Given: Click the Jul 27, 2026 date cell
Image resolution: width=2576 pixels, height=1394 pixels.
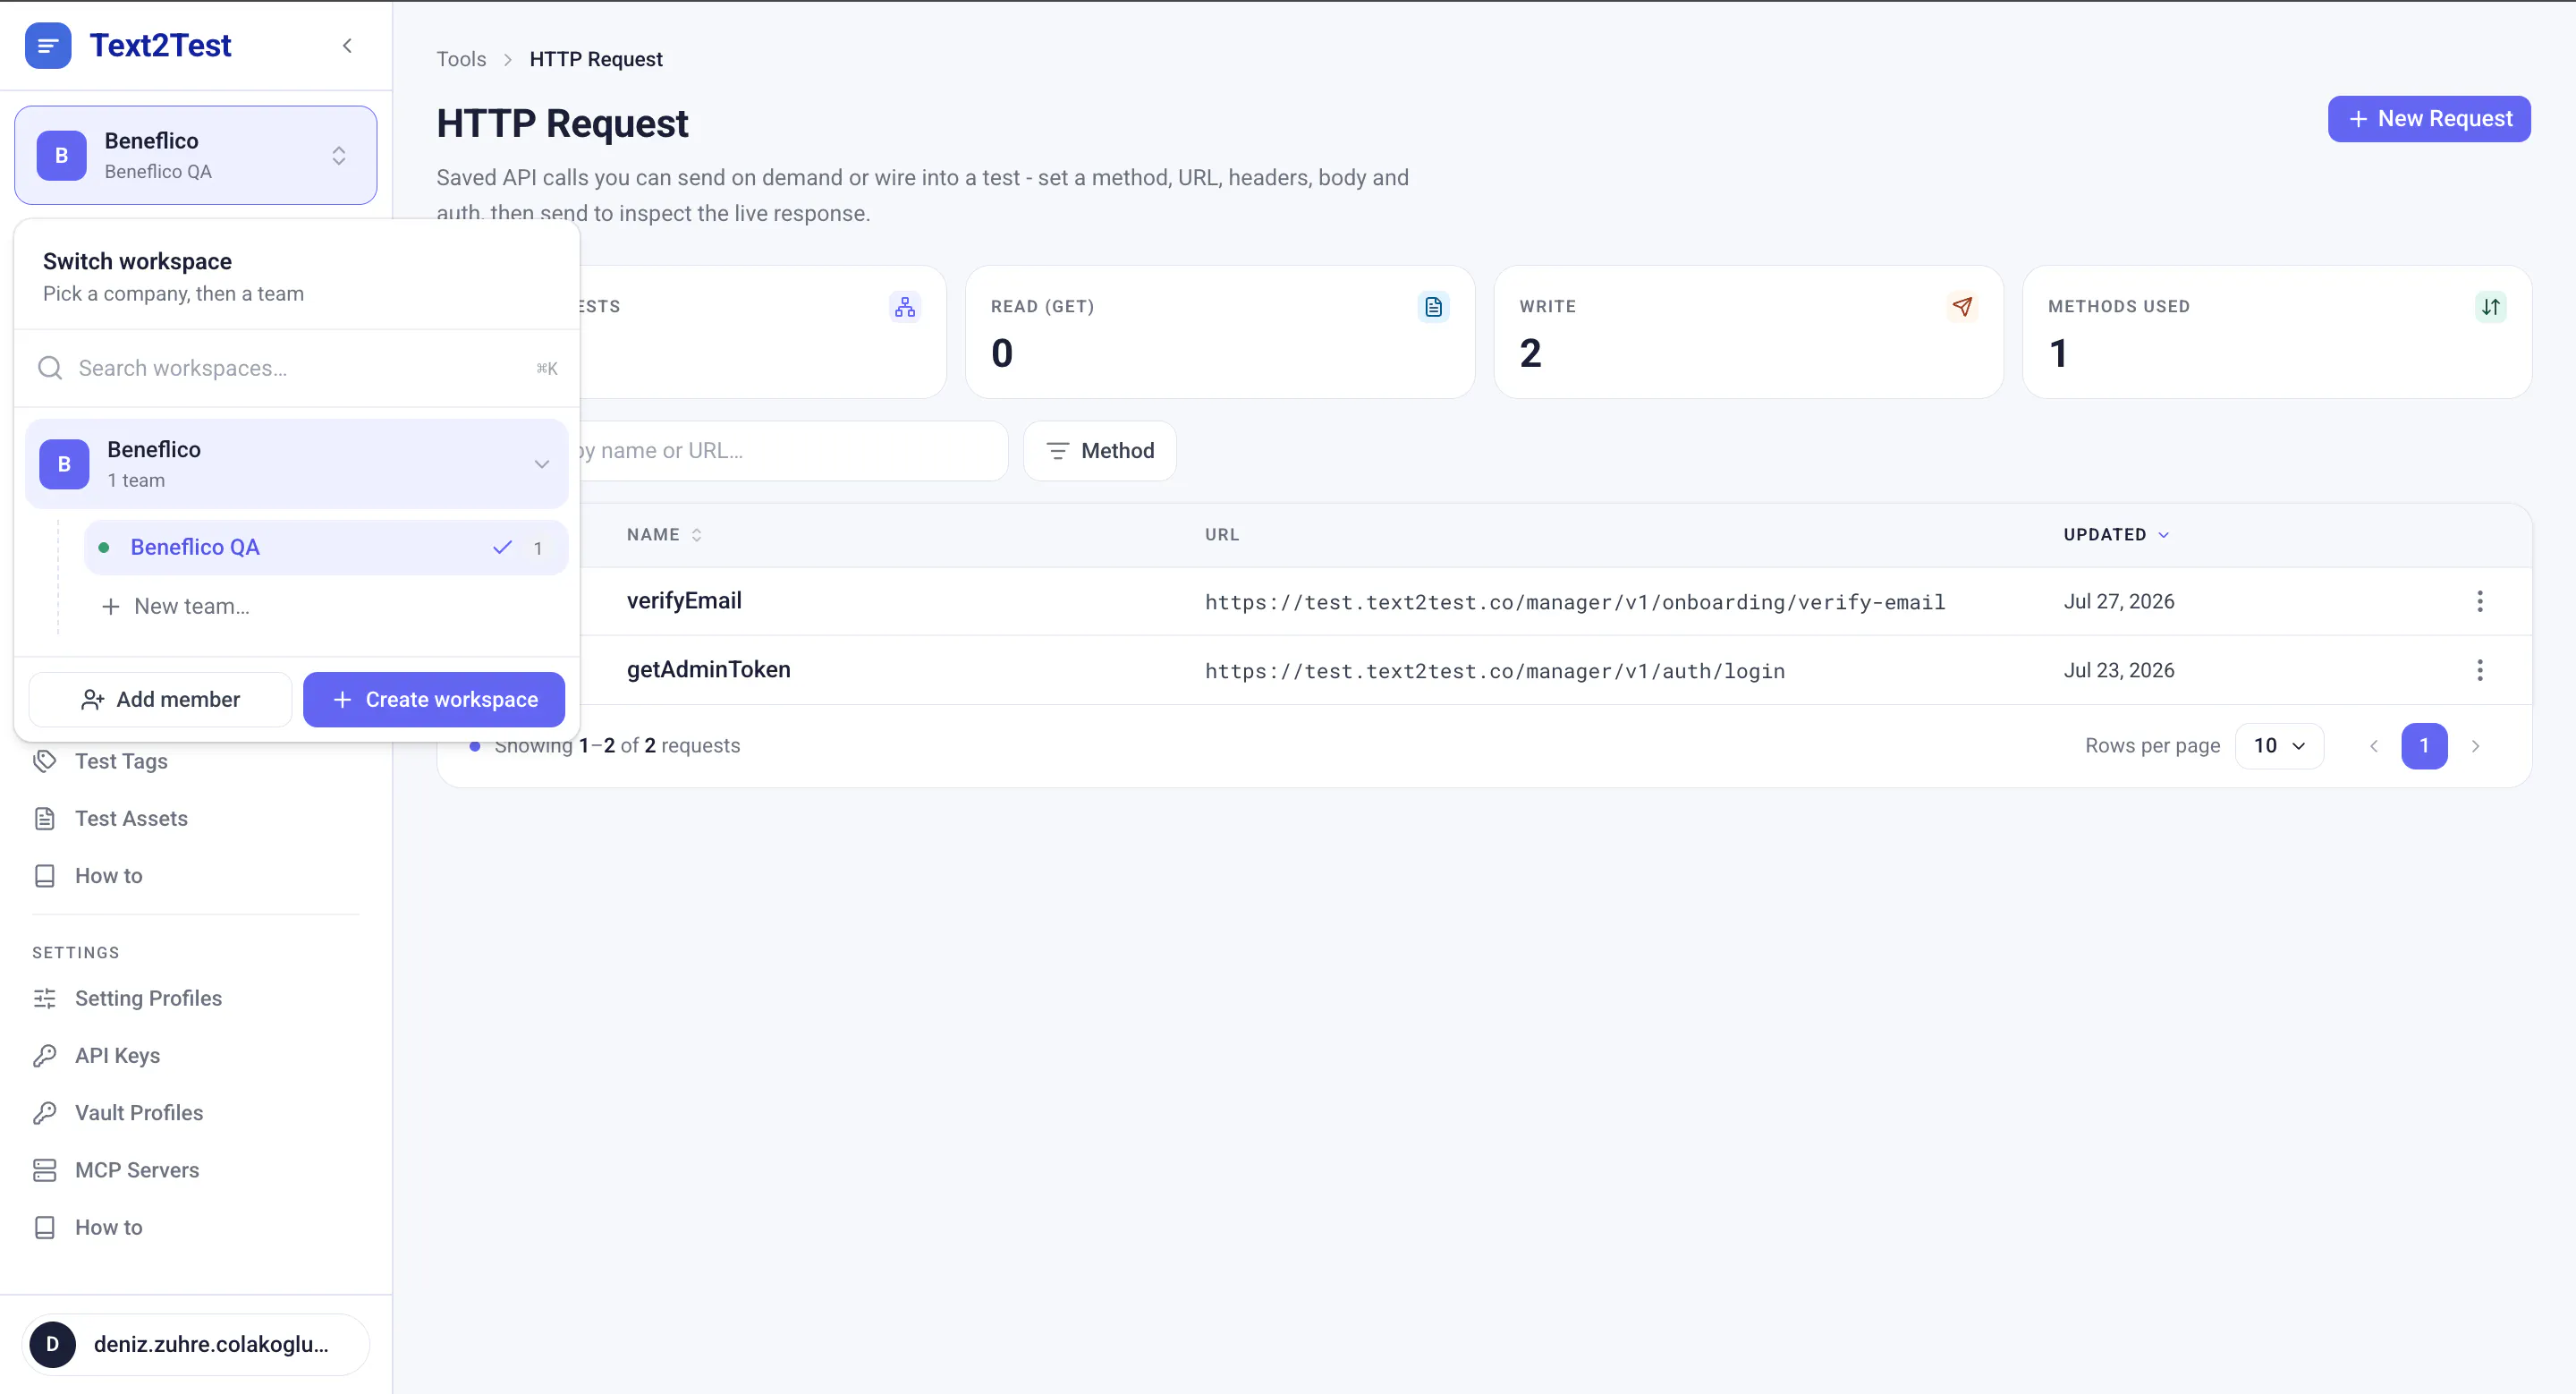Looking at the screenshot, I should coord(2119,601).
